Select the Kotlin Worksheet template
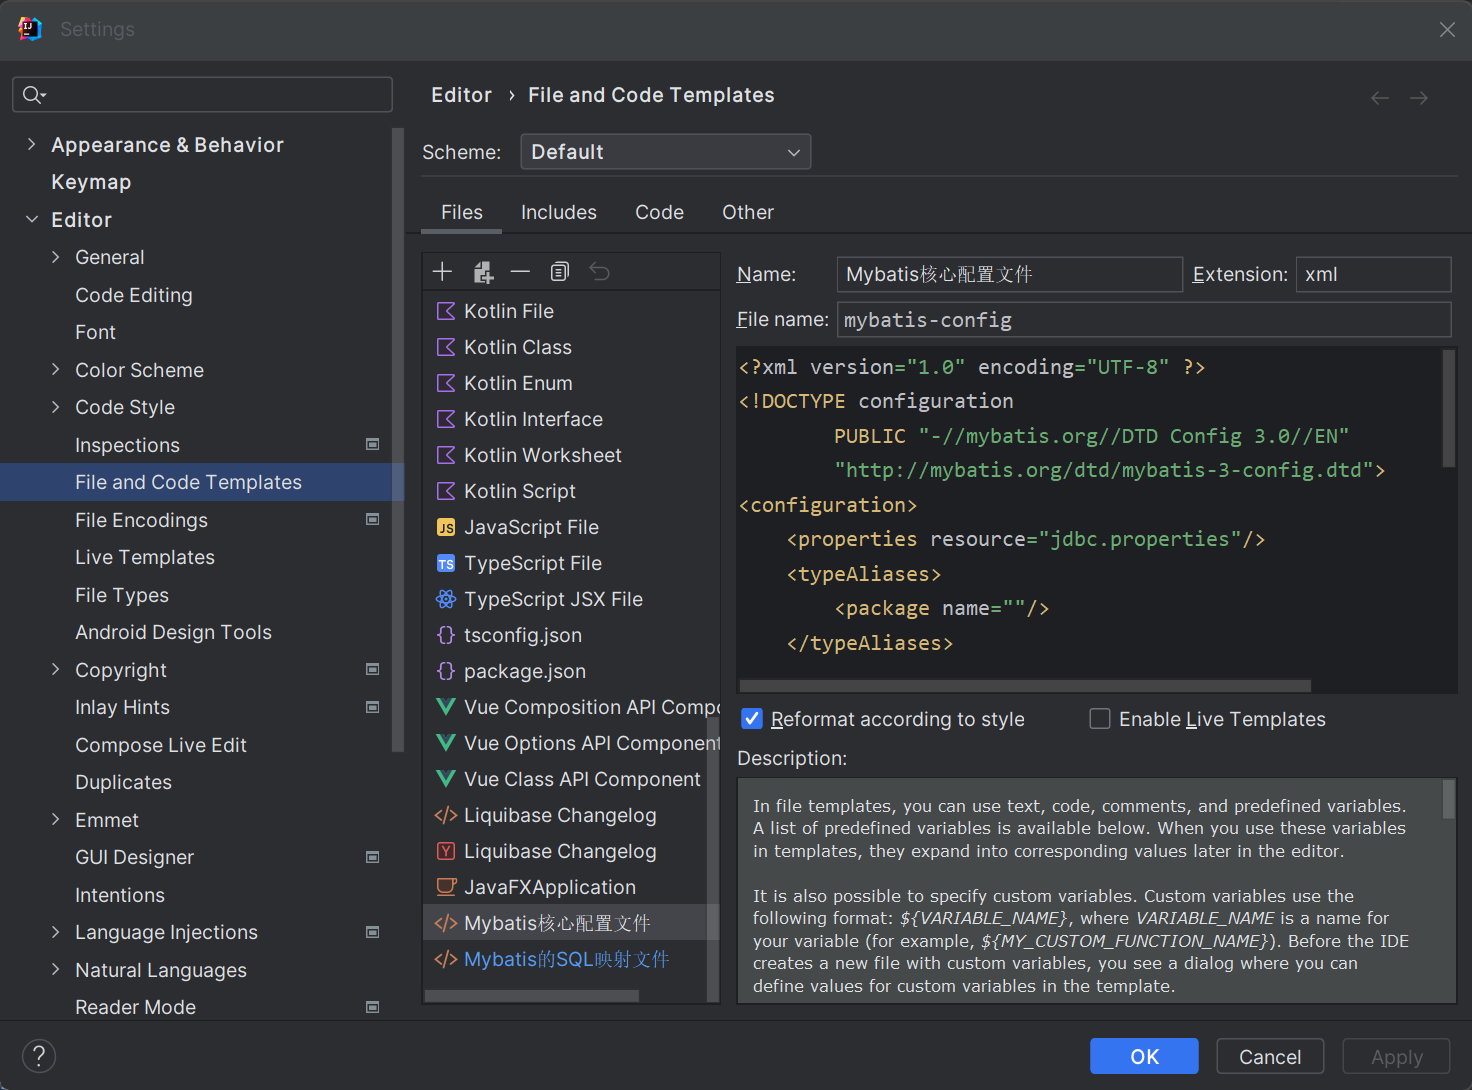This screenshot has height=1090, width=1472. click(543, 455)
